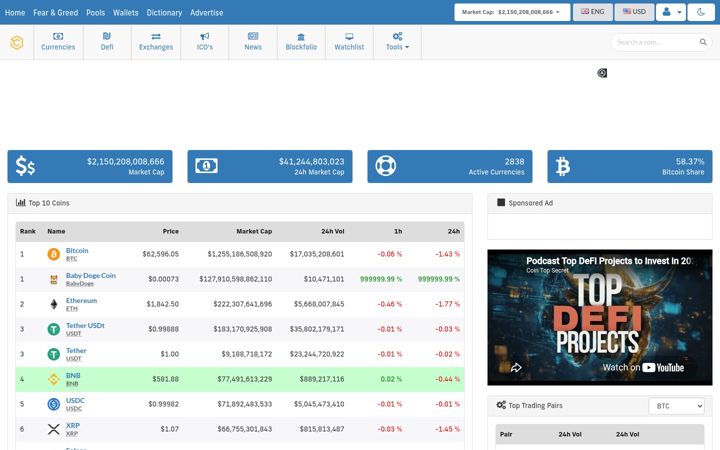
Task: Click the Bitcoin Share icon
Action: [562, 166]
